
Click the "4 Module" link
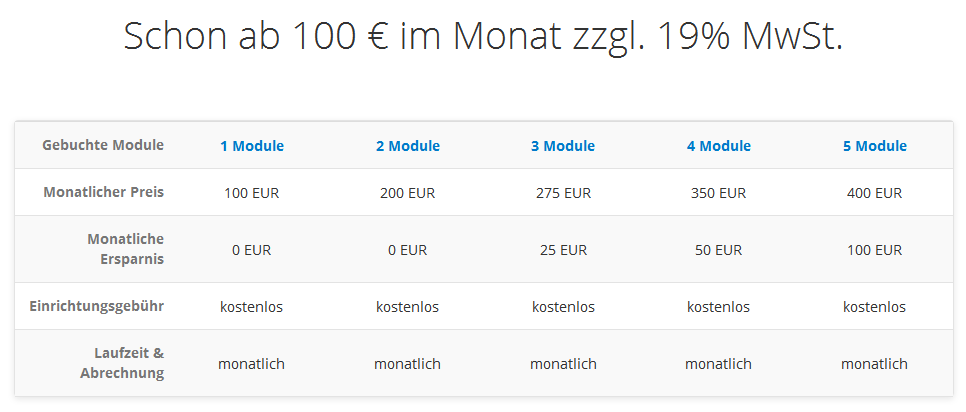point(719,146)
